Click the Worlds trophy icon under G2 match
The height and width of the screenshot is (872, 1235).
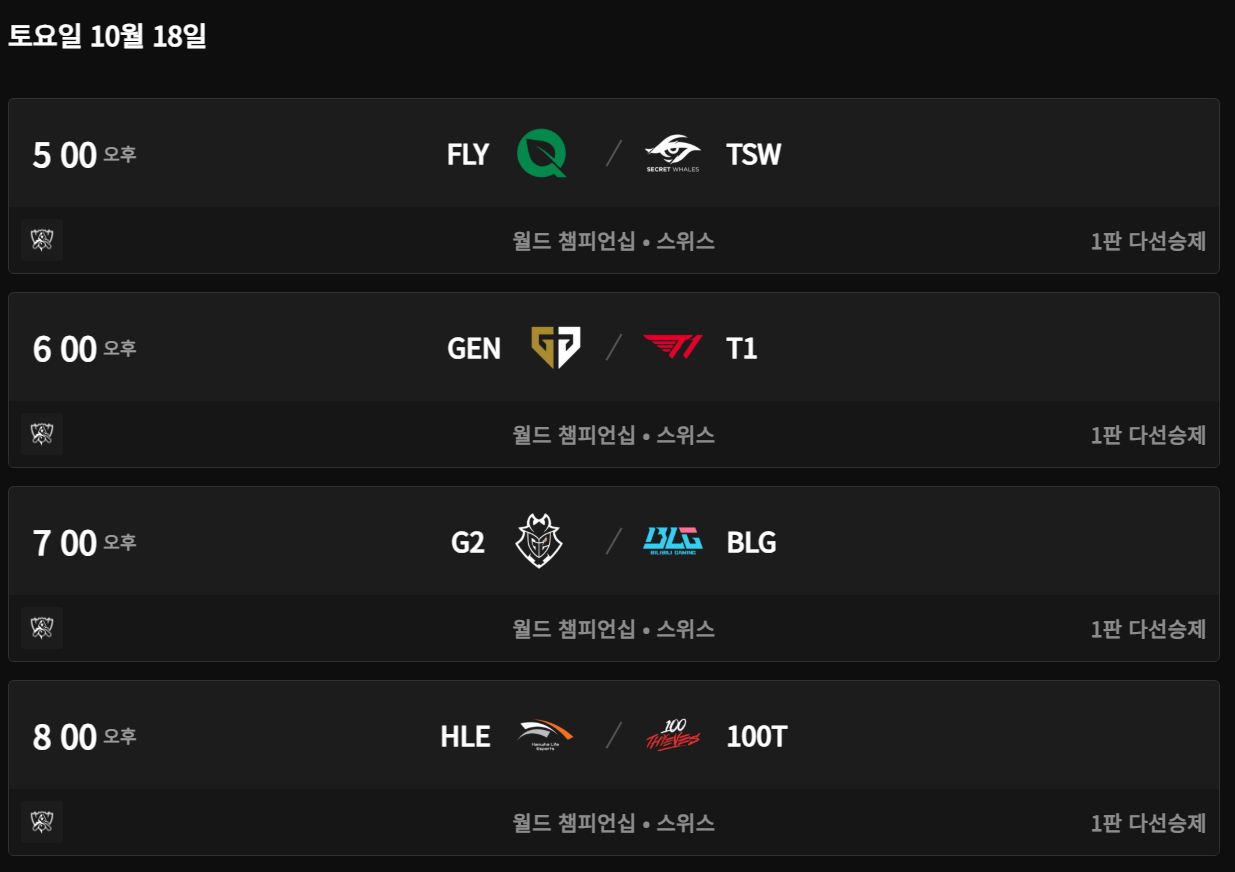pyautogui.click(x=42, y=628)
